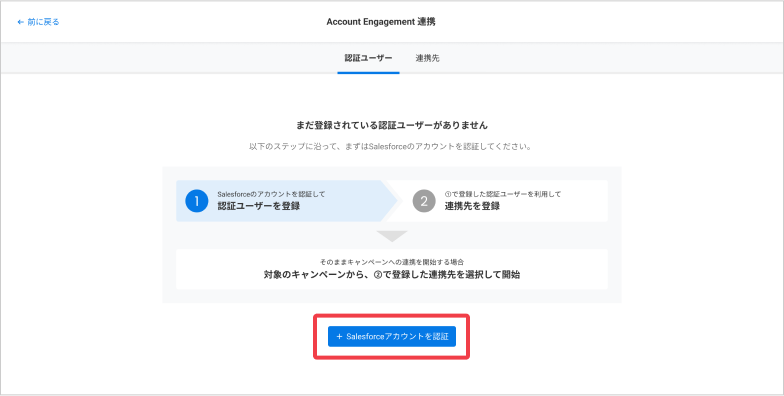
Task: Click the Salesforceアカウントを認証 button
Action: click(392, 336)
